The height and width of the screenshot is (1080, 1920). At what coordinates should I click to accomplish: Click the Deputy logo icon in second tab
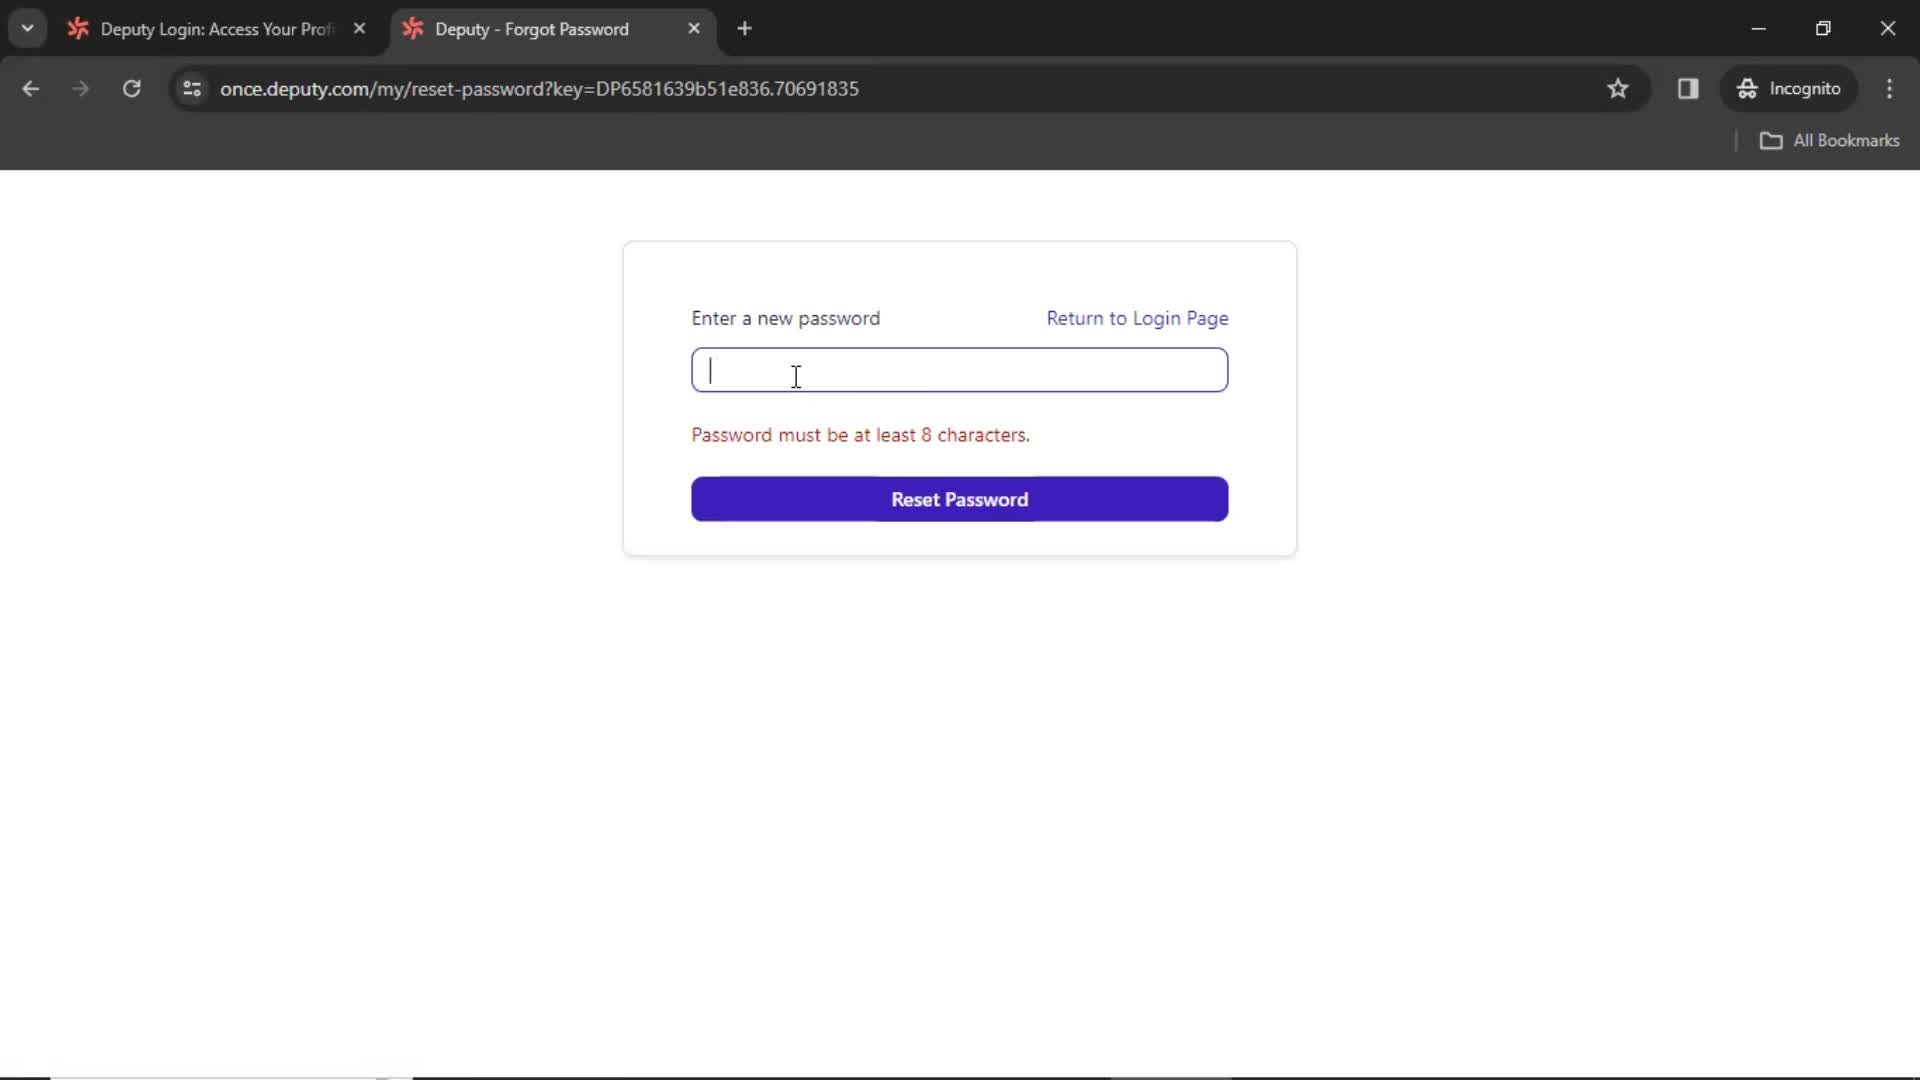(x=415, y=28)
